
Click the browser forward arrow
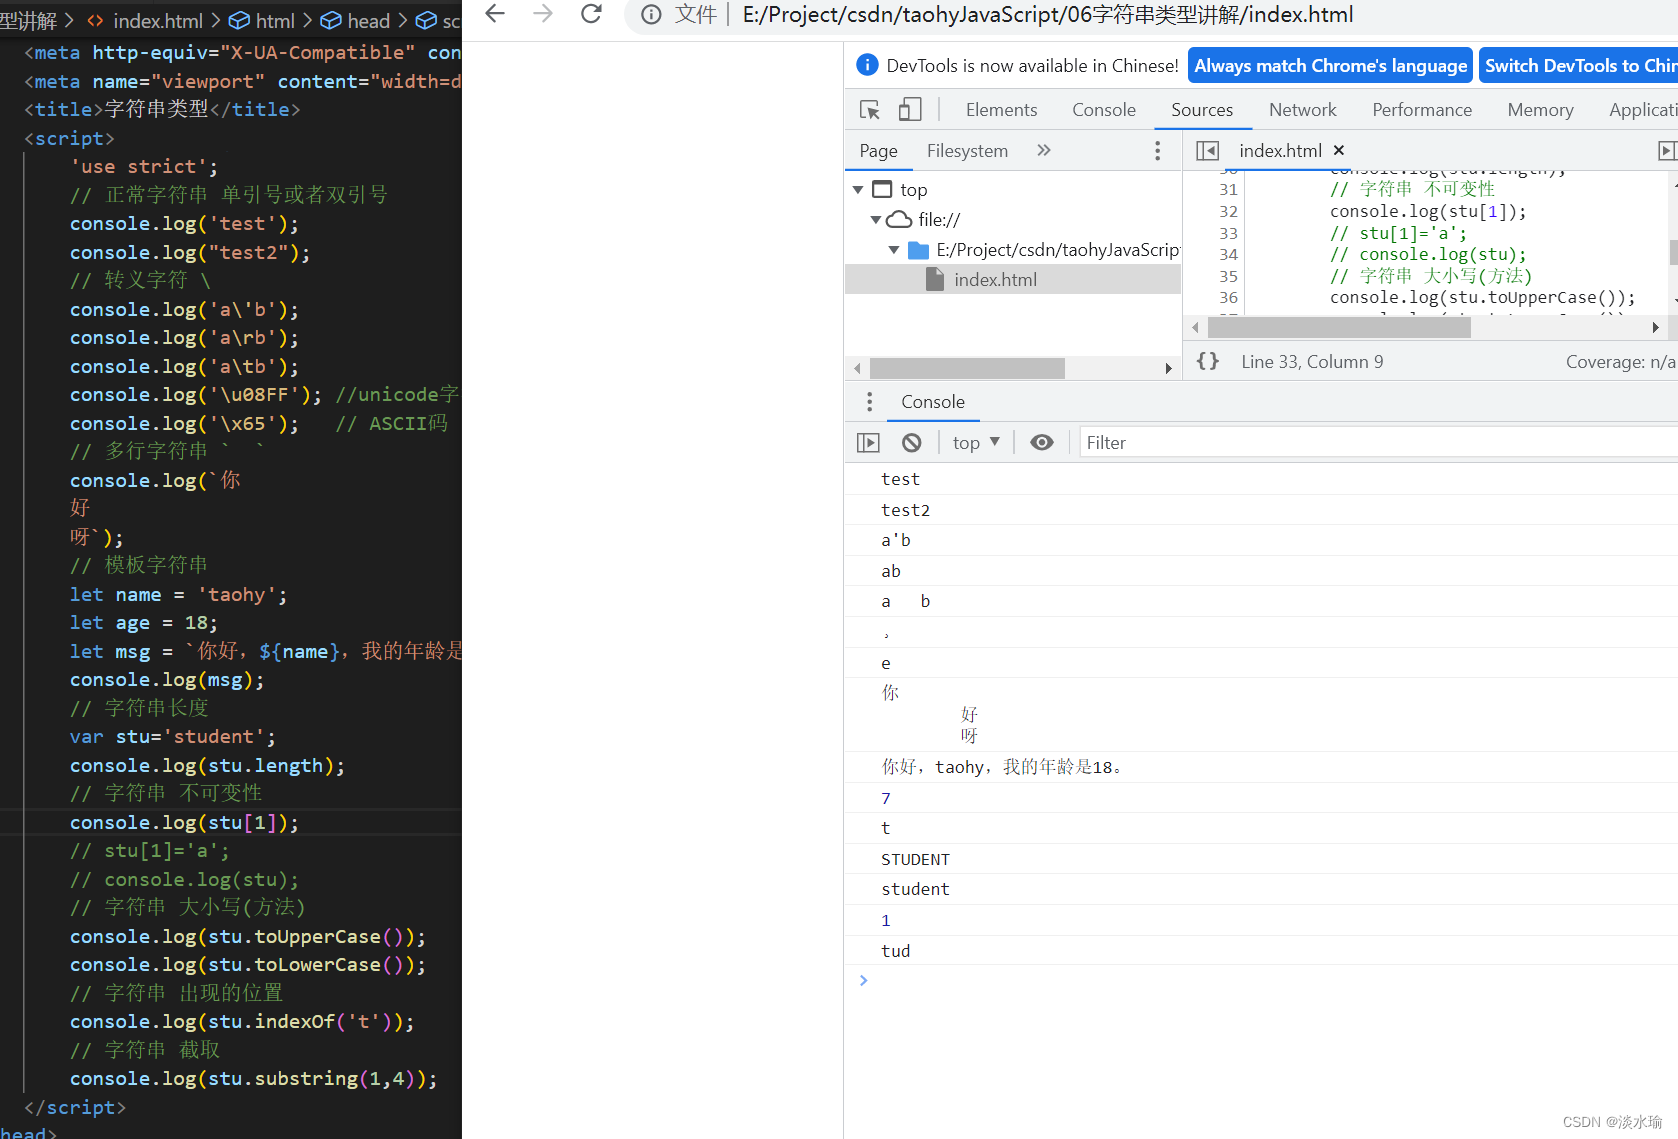click(x=543, y=14)
